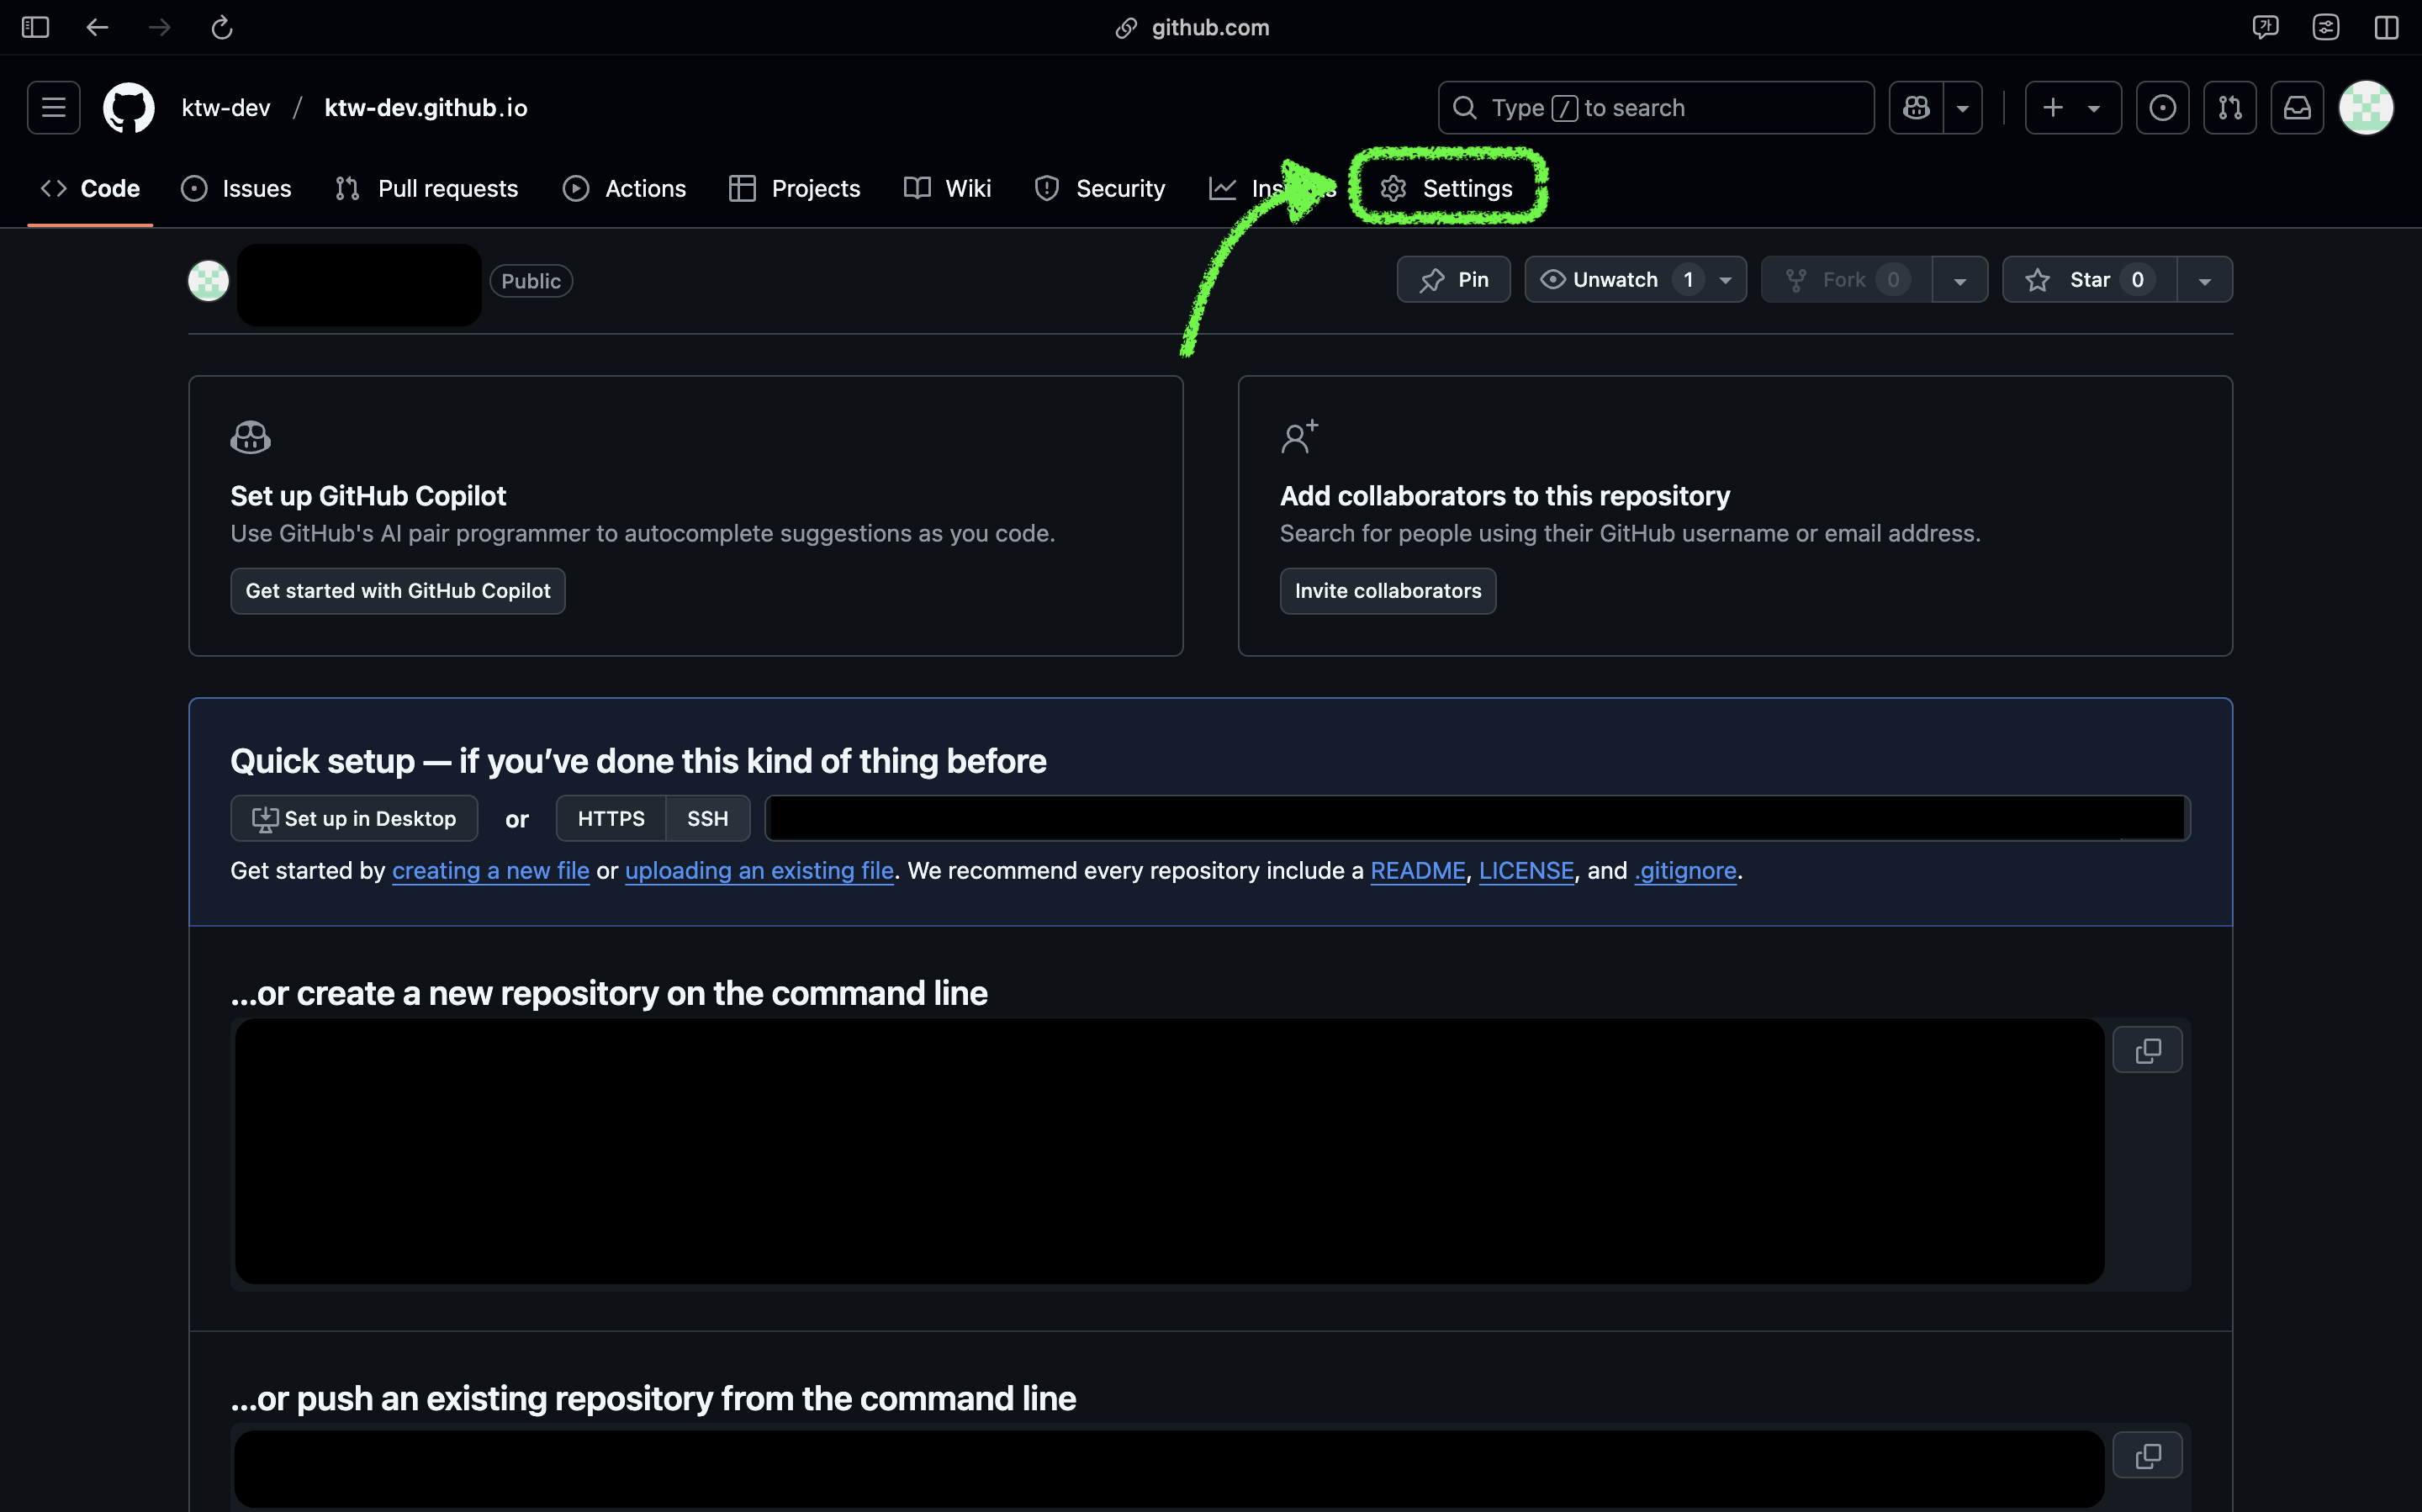Click the star count badge 0
This screenshot has height=1512, width=2422.
(2137, 280)
